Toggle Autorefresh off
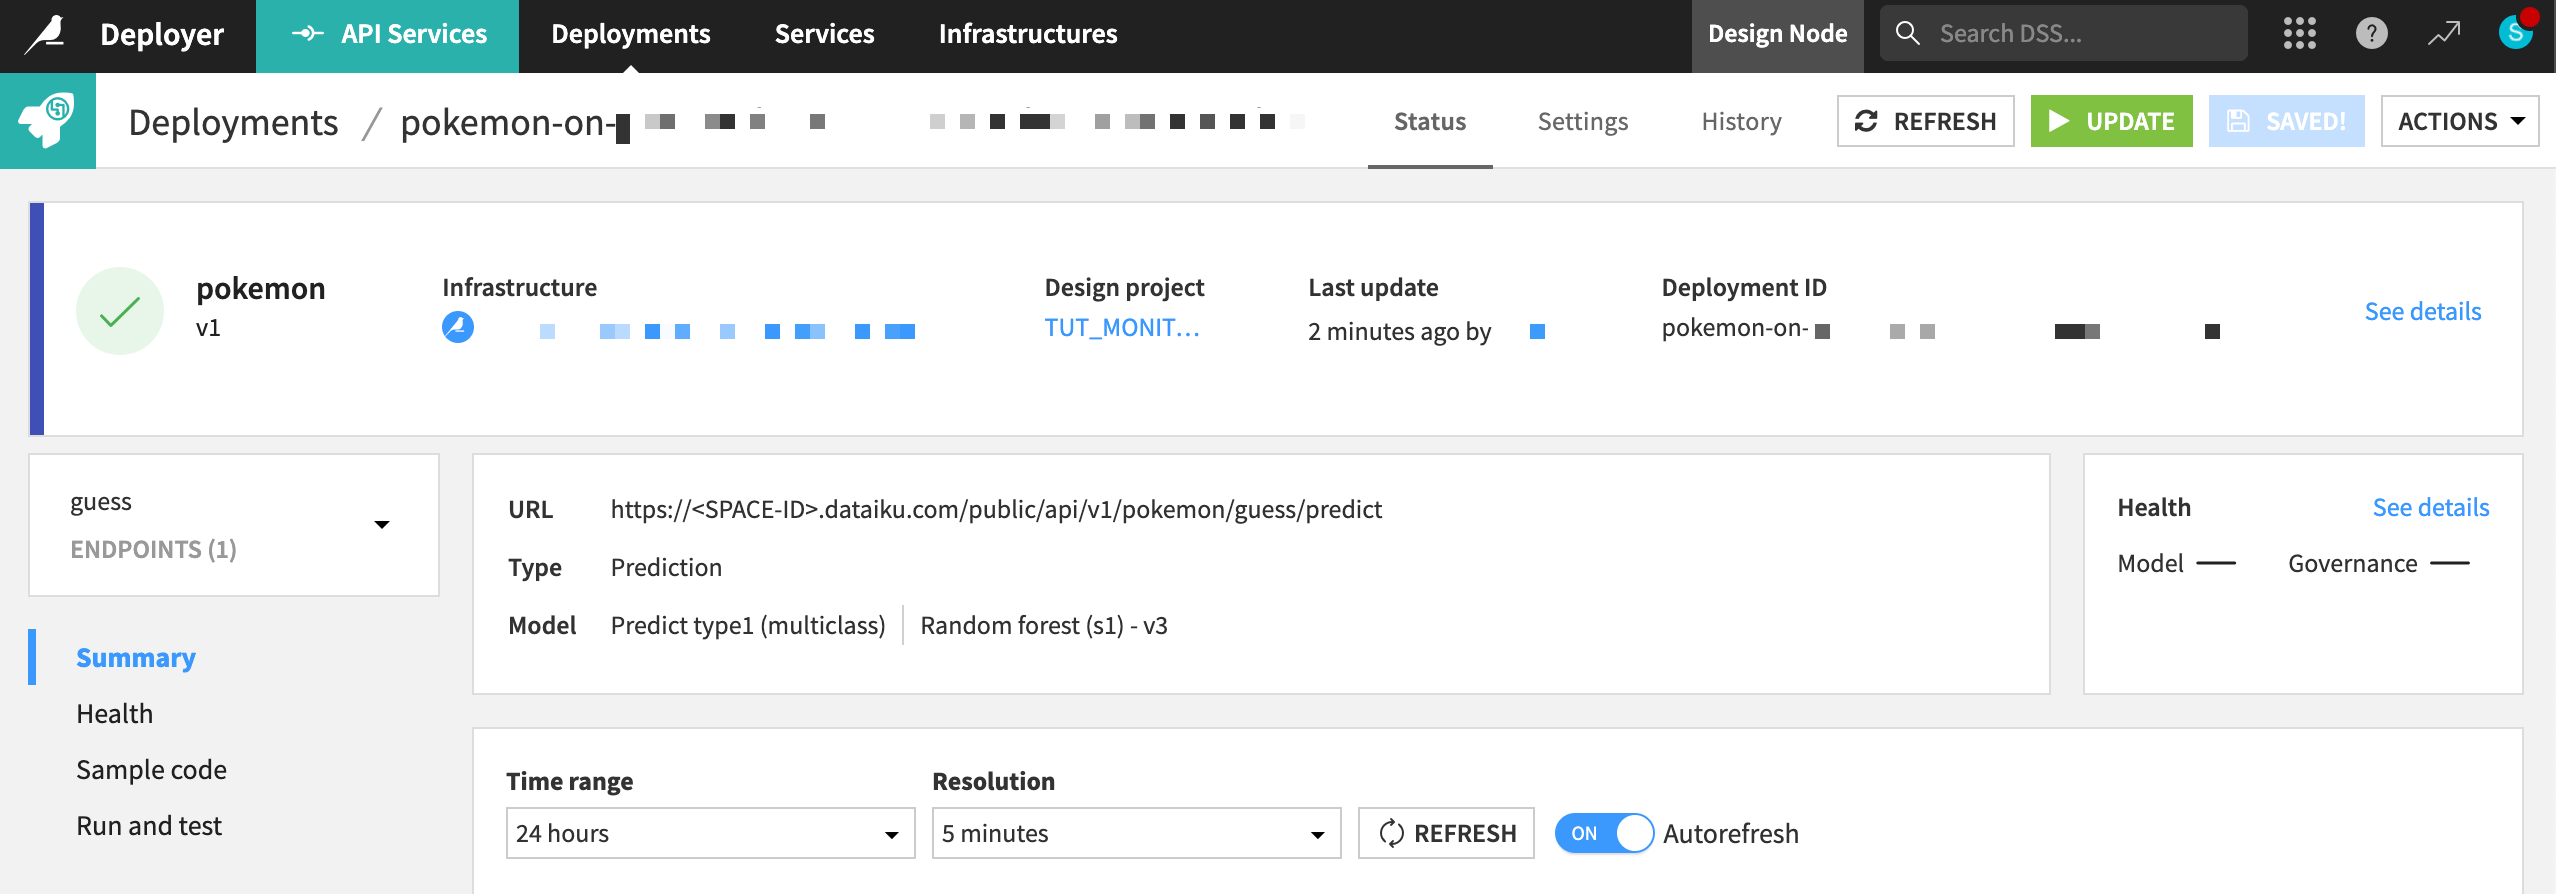Viewport: 2556px width, 894px height. click(1604, 833)
